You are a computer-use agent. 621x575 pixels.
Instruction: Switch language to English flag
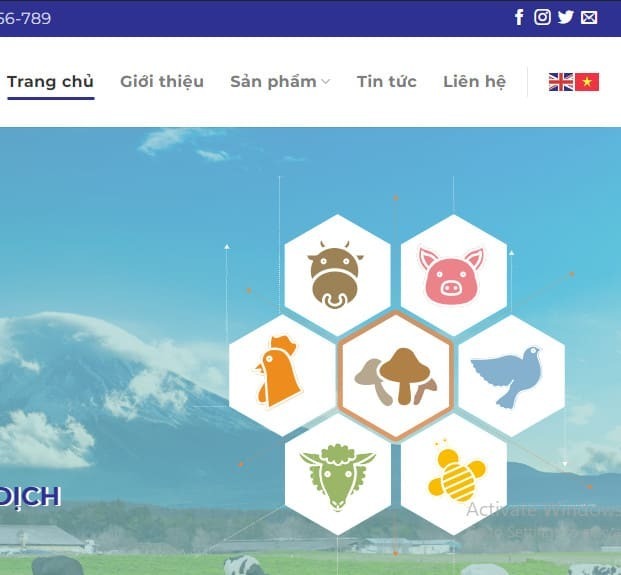[x=561, y=82]
